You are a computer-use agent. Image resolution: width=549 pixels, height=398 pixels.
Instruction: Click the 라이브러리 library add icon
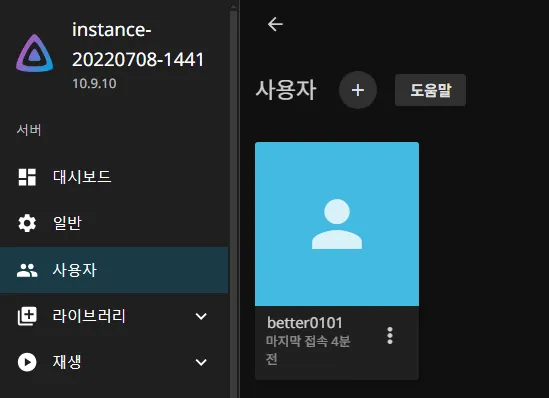[x=27, y=316]
